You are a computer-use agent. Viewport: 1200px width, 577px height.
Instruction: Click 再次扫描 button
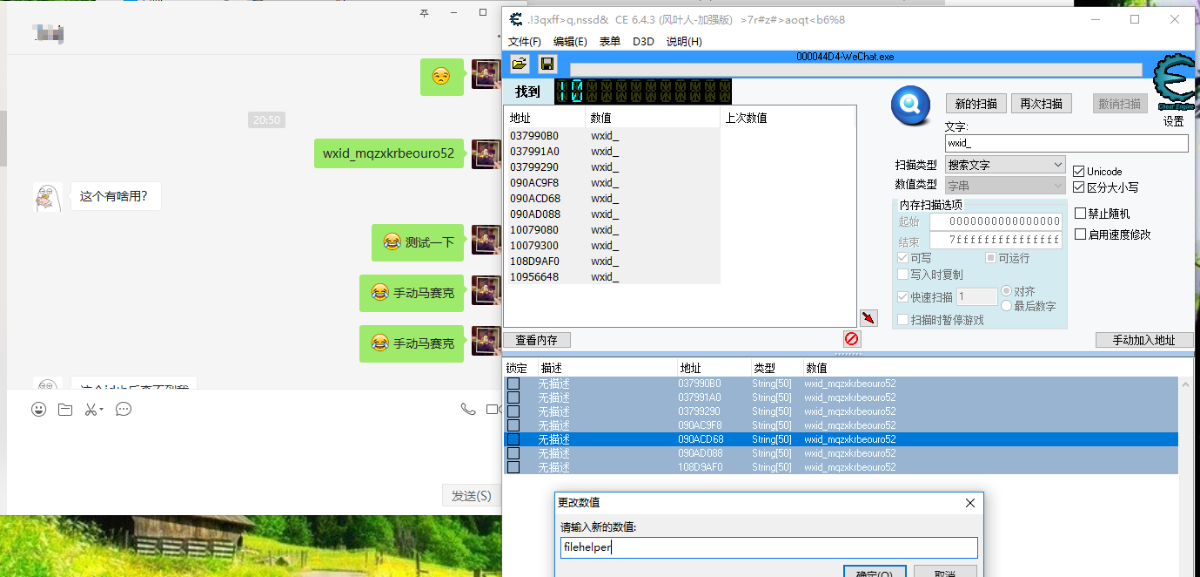tap(1041, 104)
